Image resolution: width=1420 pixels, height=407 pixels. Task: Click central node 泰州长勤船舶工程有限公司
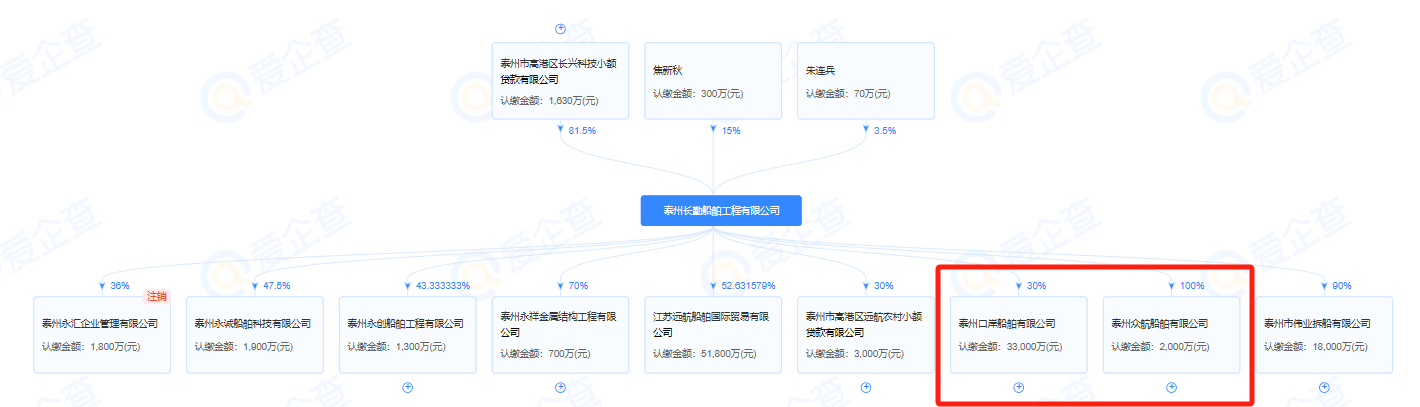coord(721,211)
